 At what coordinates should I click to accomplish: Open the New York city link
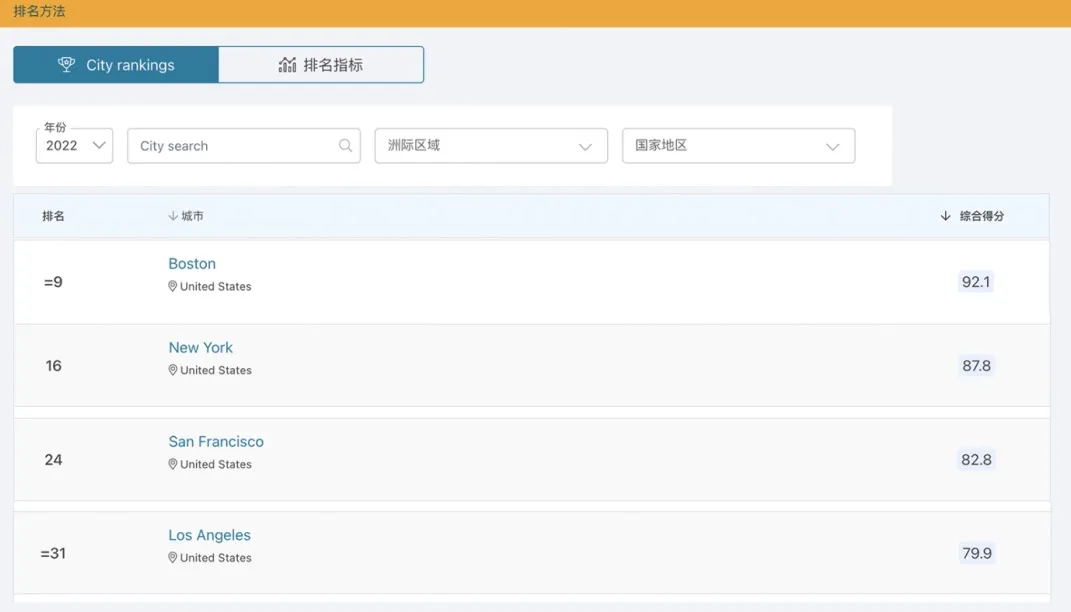[x=200, y=348]
